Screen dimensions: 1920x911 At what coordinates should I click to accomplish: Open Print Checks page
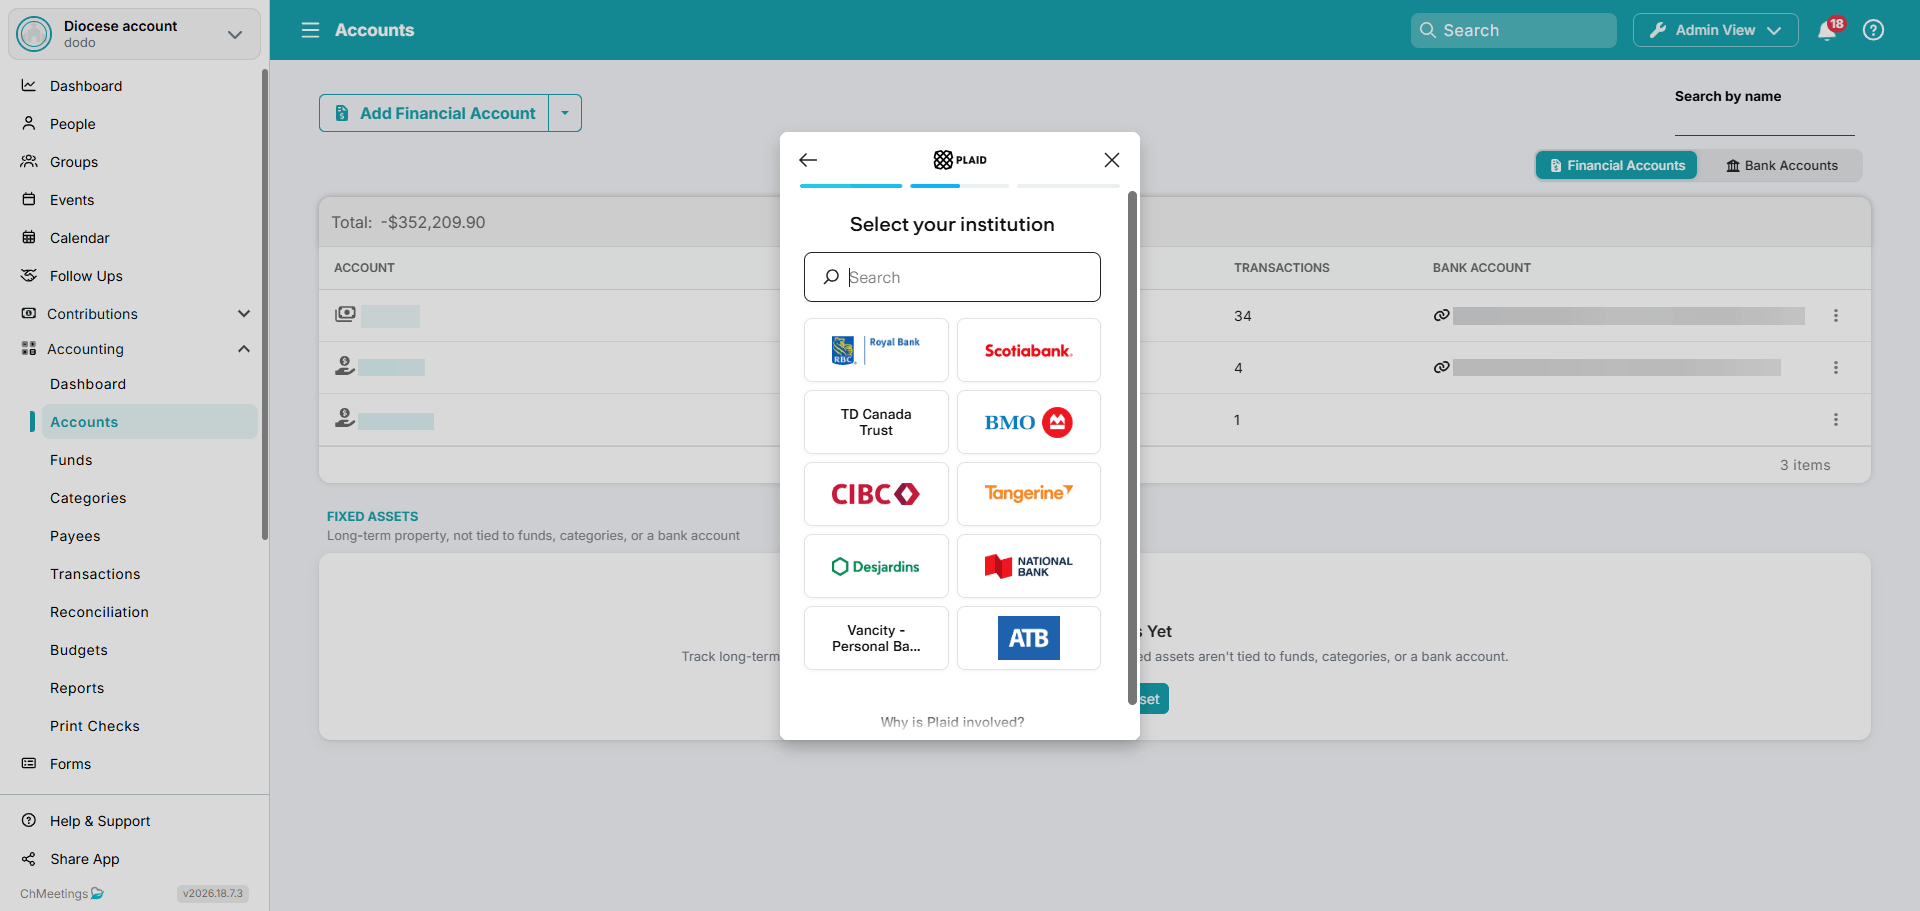[x=95, y=726]
